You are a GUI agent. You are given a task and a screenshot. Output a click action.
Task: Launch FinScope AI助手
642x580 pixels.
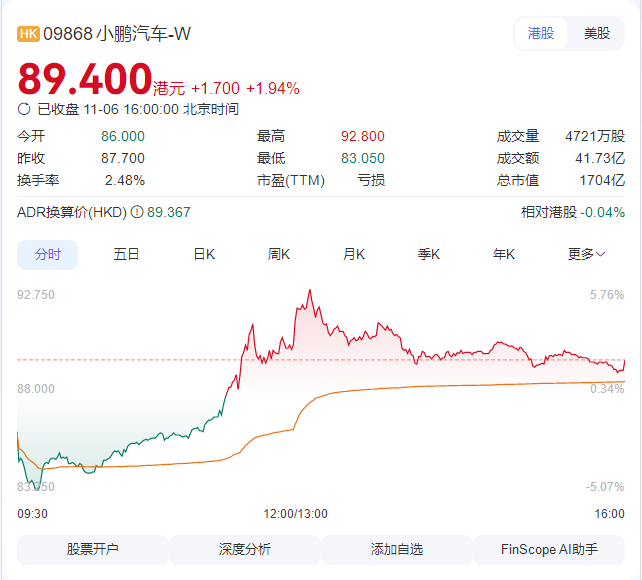pyautogui.click(x=549, y=549)
